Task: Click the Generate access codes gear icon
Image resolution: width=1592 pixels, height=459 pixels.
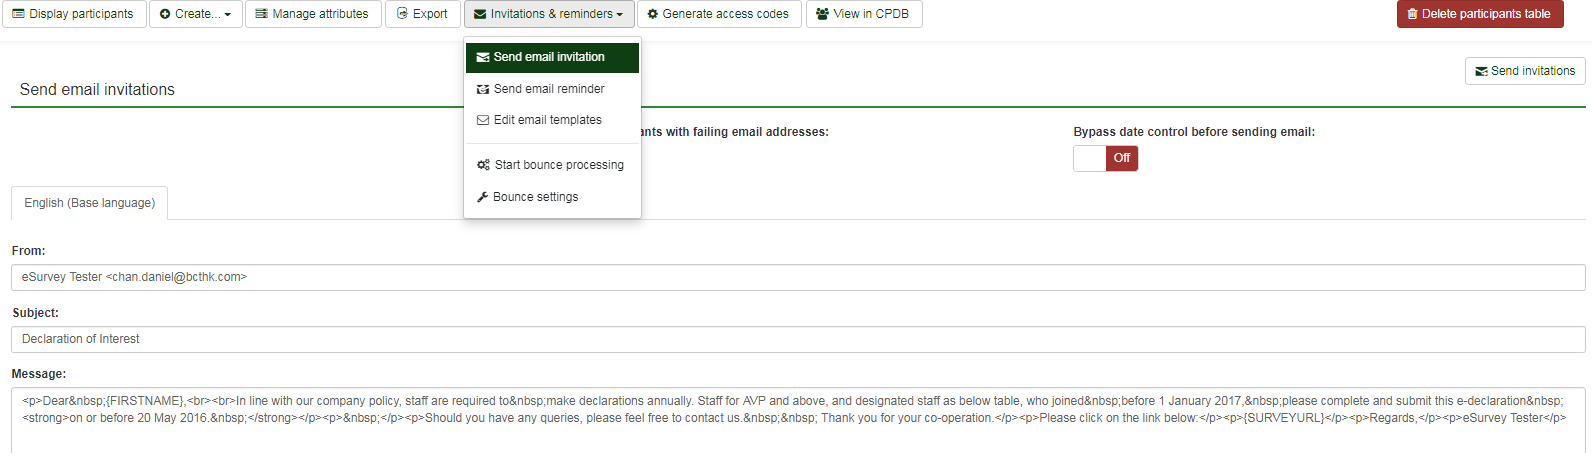Action: (x=653, y=14)
